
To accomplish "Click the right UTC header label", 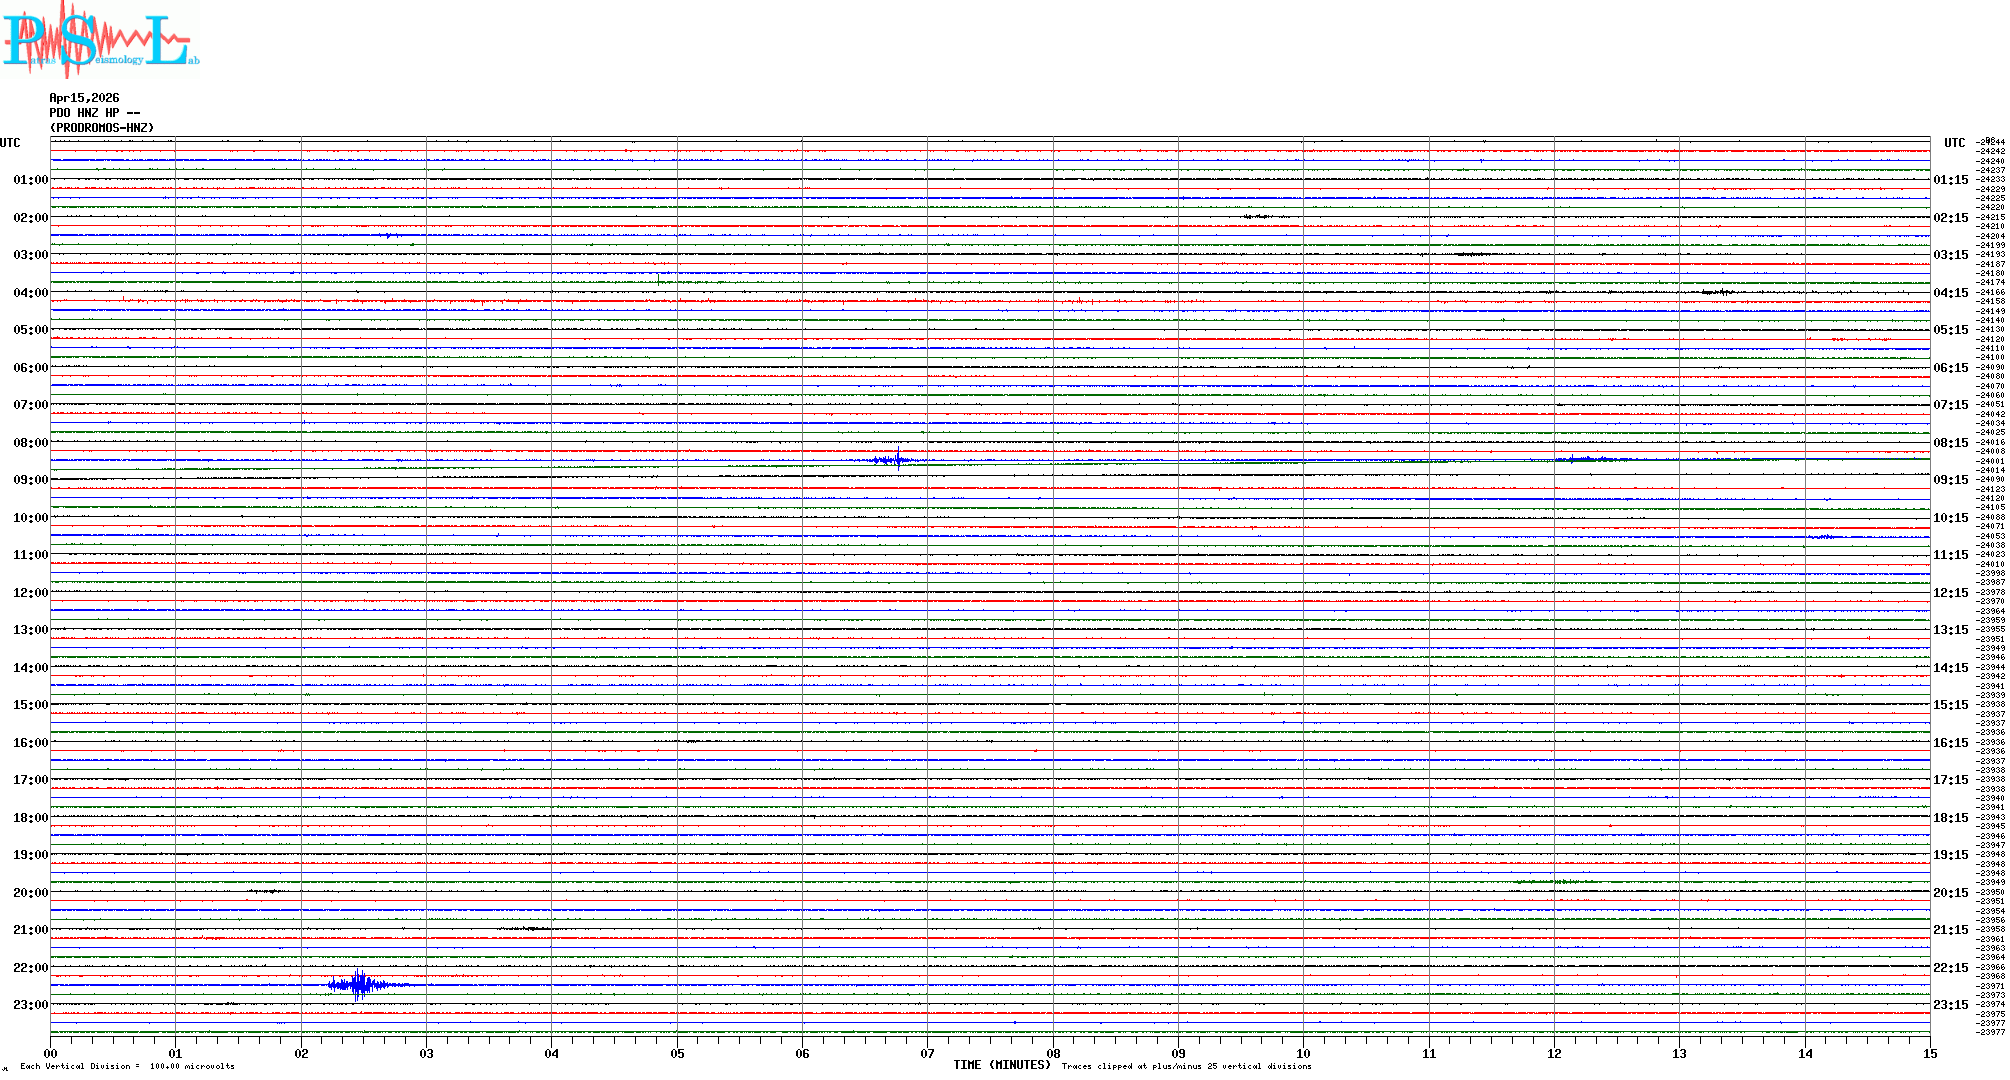I will click(1954, 143).
